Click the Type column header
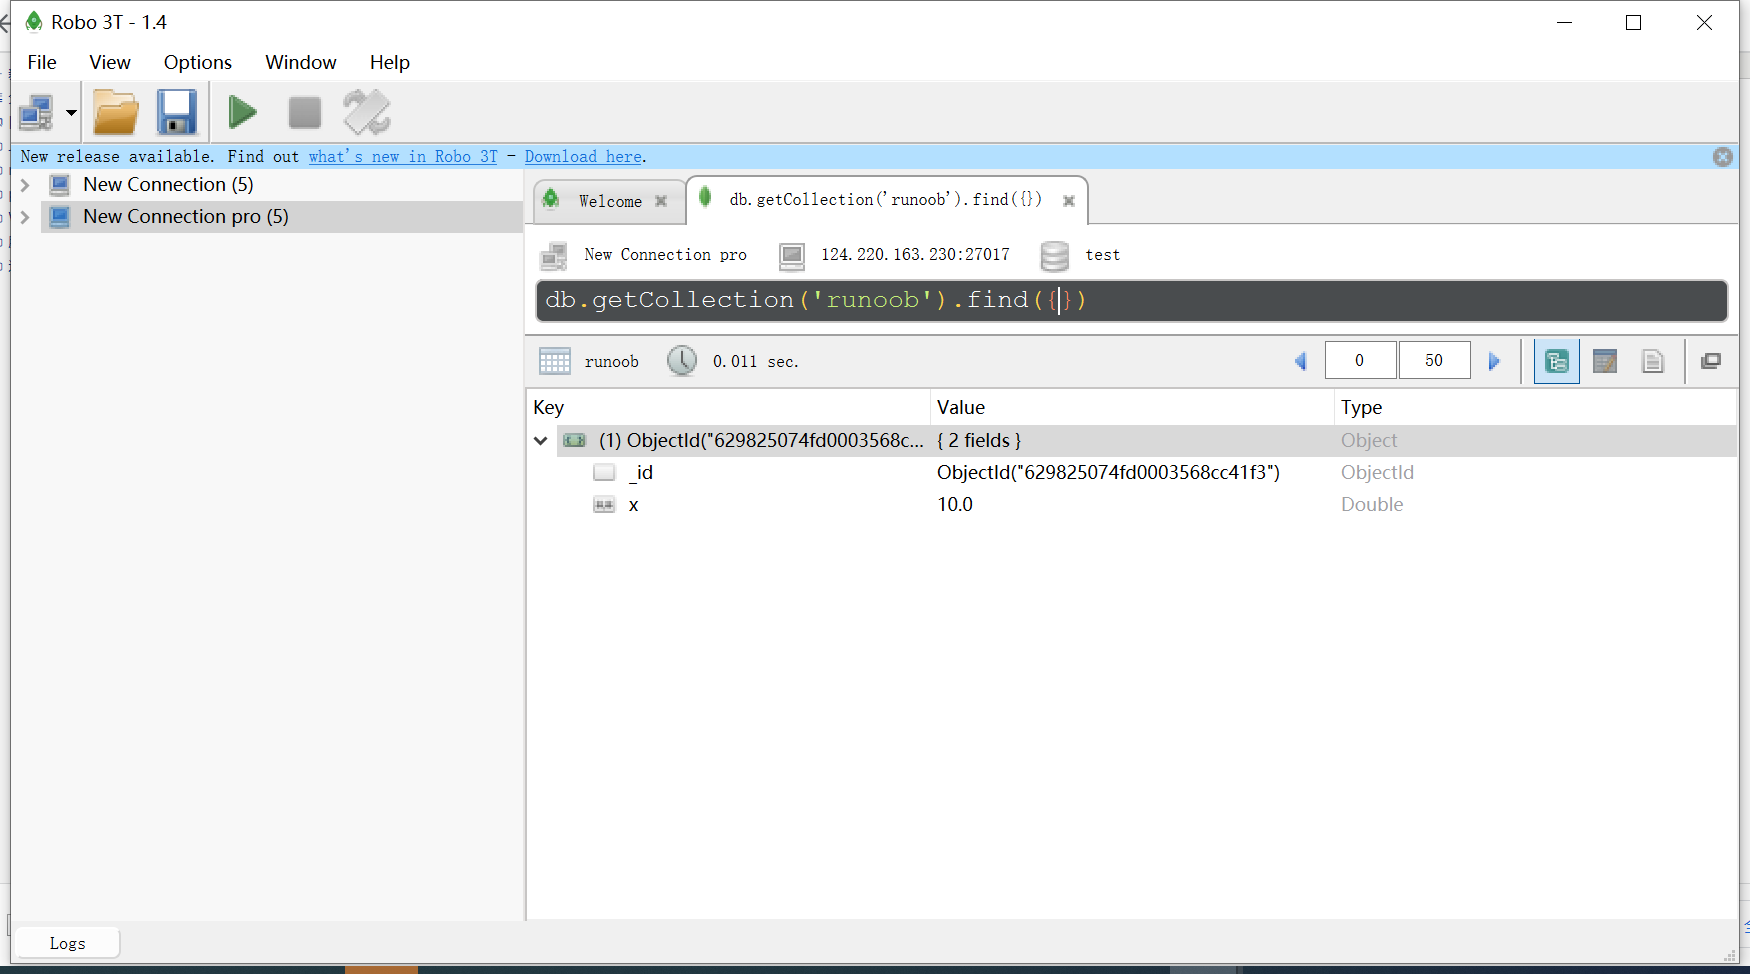The height and width of the screenshot is (974, 1750). pos(1535,408)
